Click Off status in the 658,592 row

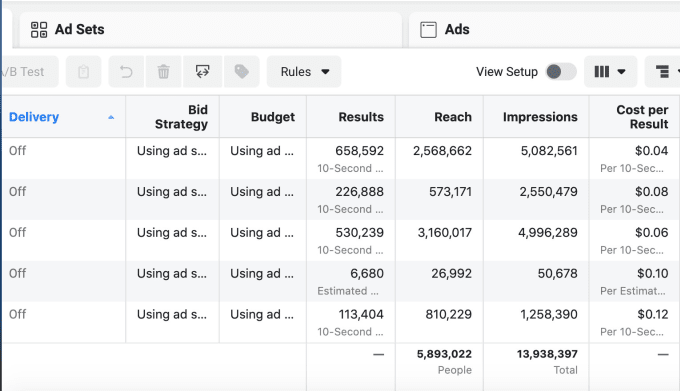(x=17, y=151)
